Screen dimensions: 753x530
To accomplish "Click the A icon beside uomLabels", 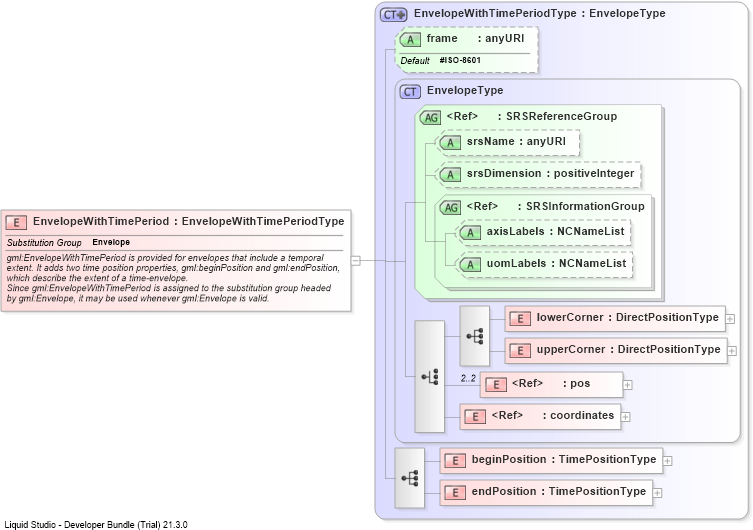I will click(470, 264).
